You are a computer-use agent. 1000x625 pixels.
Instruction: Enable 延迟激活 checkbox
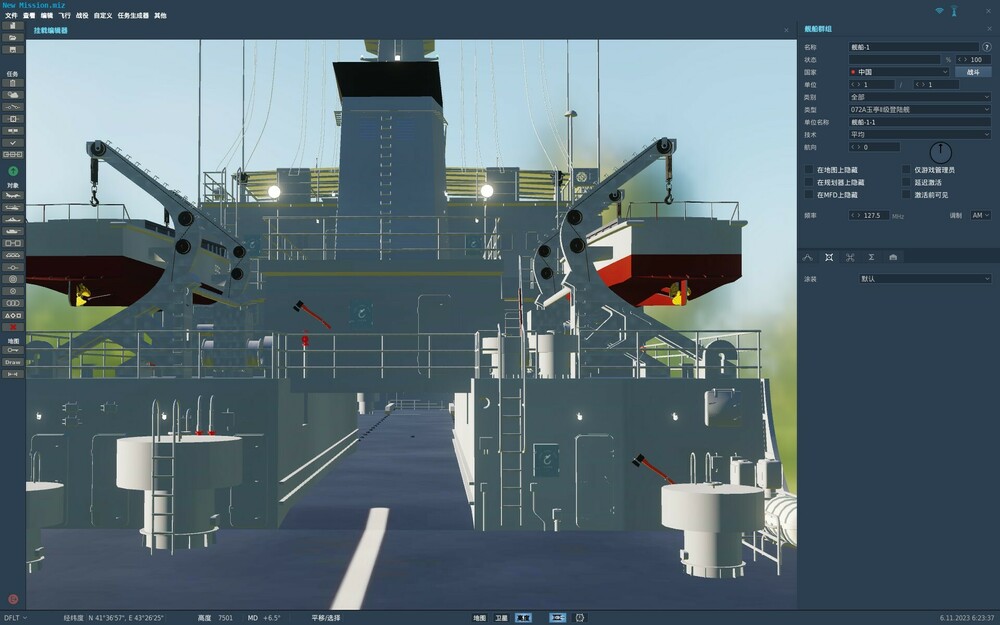906,182
